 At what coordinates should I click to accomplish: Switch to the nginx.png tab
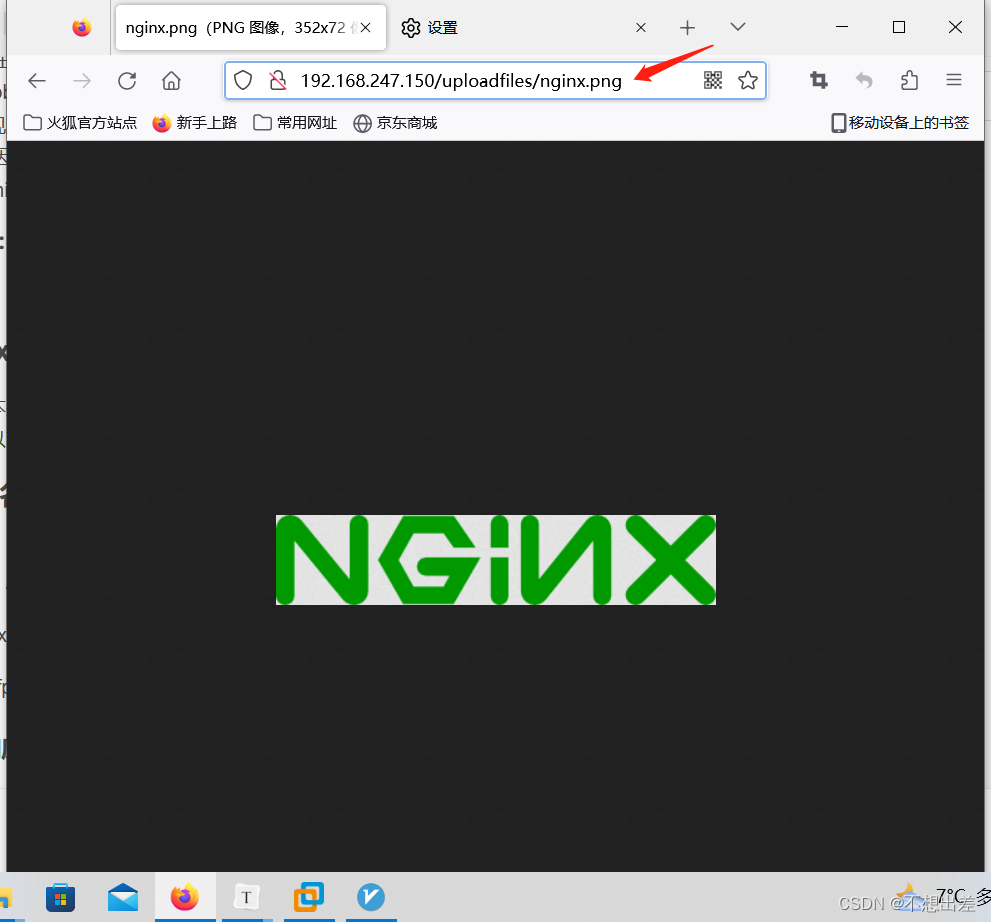tap(251, 28)
